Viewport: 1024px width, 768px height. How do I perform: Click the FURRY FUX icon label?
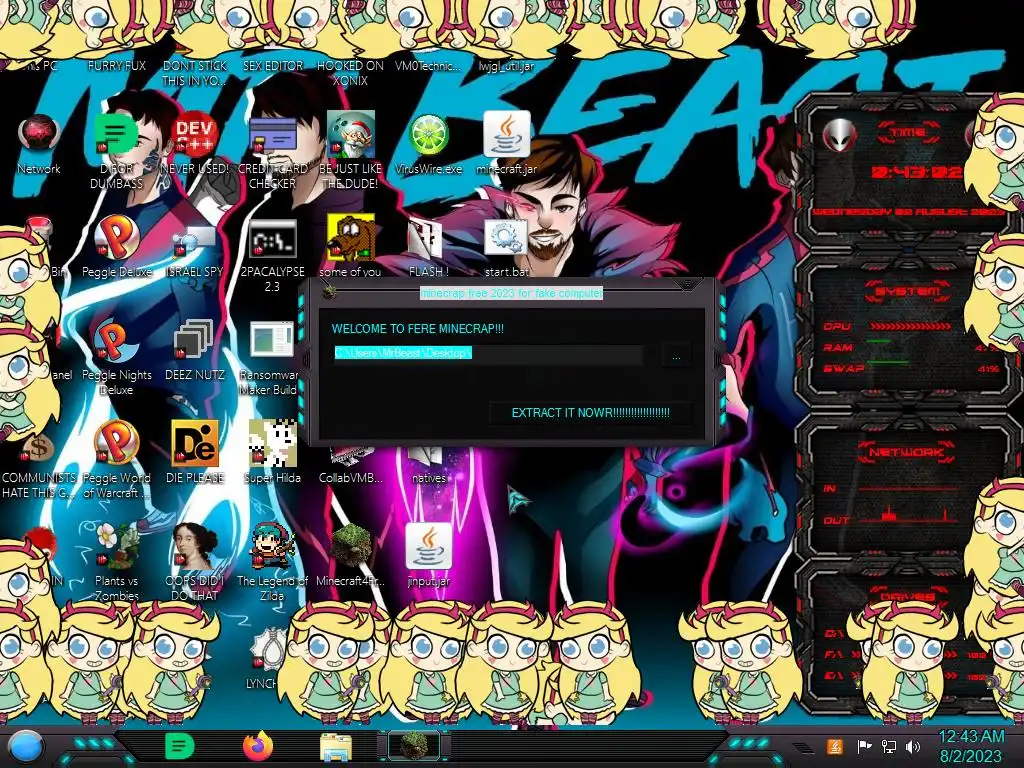116,65
